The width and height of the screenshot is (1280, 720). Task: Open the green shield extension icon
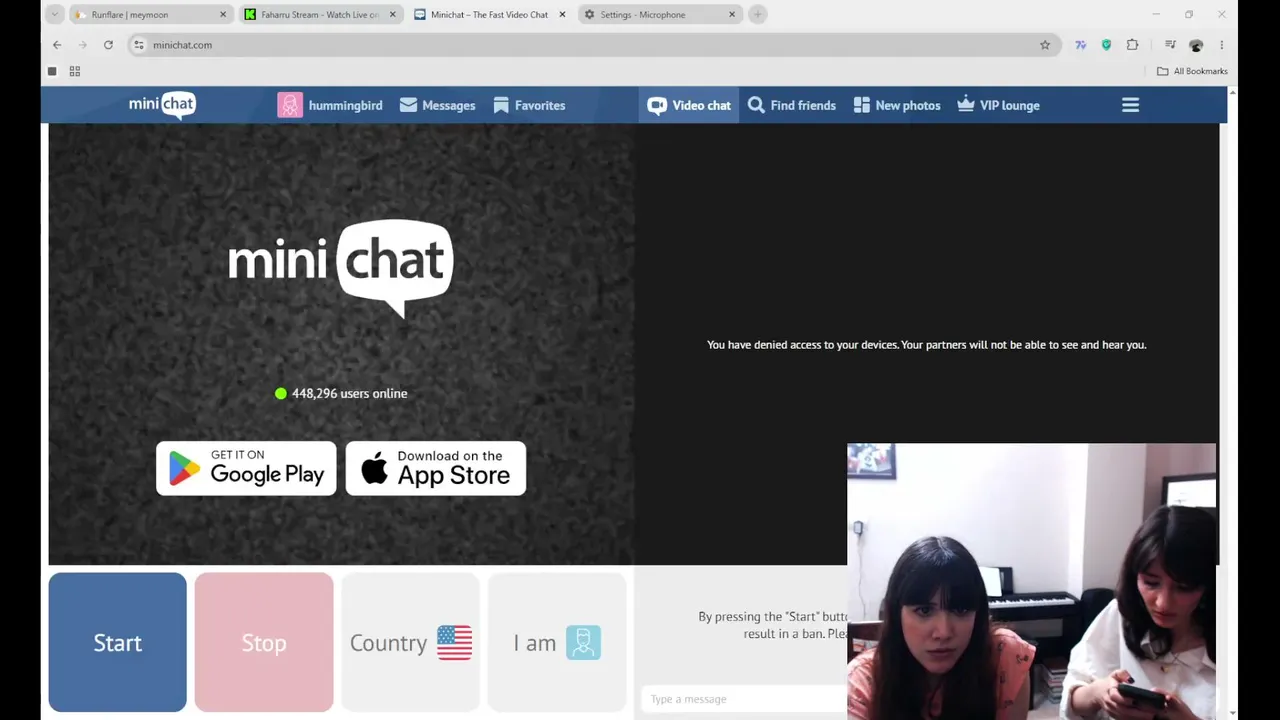tap(1106, 45)
